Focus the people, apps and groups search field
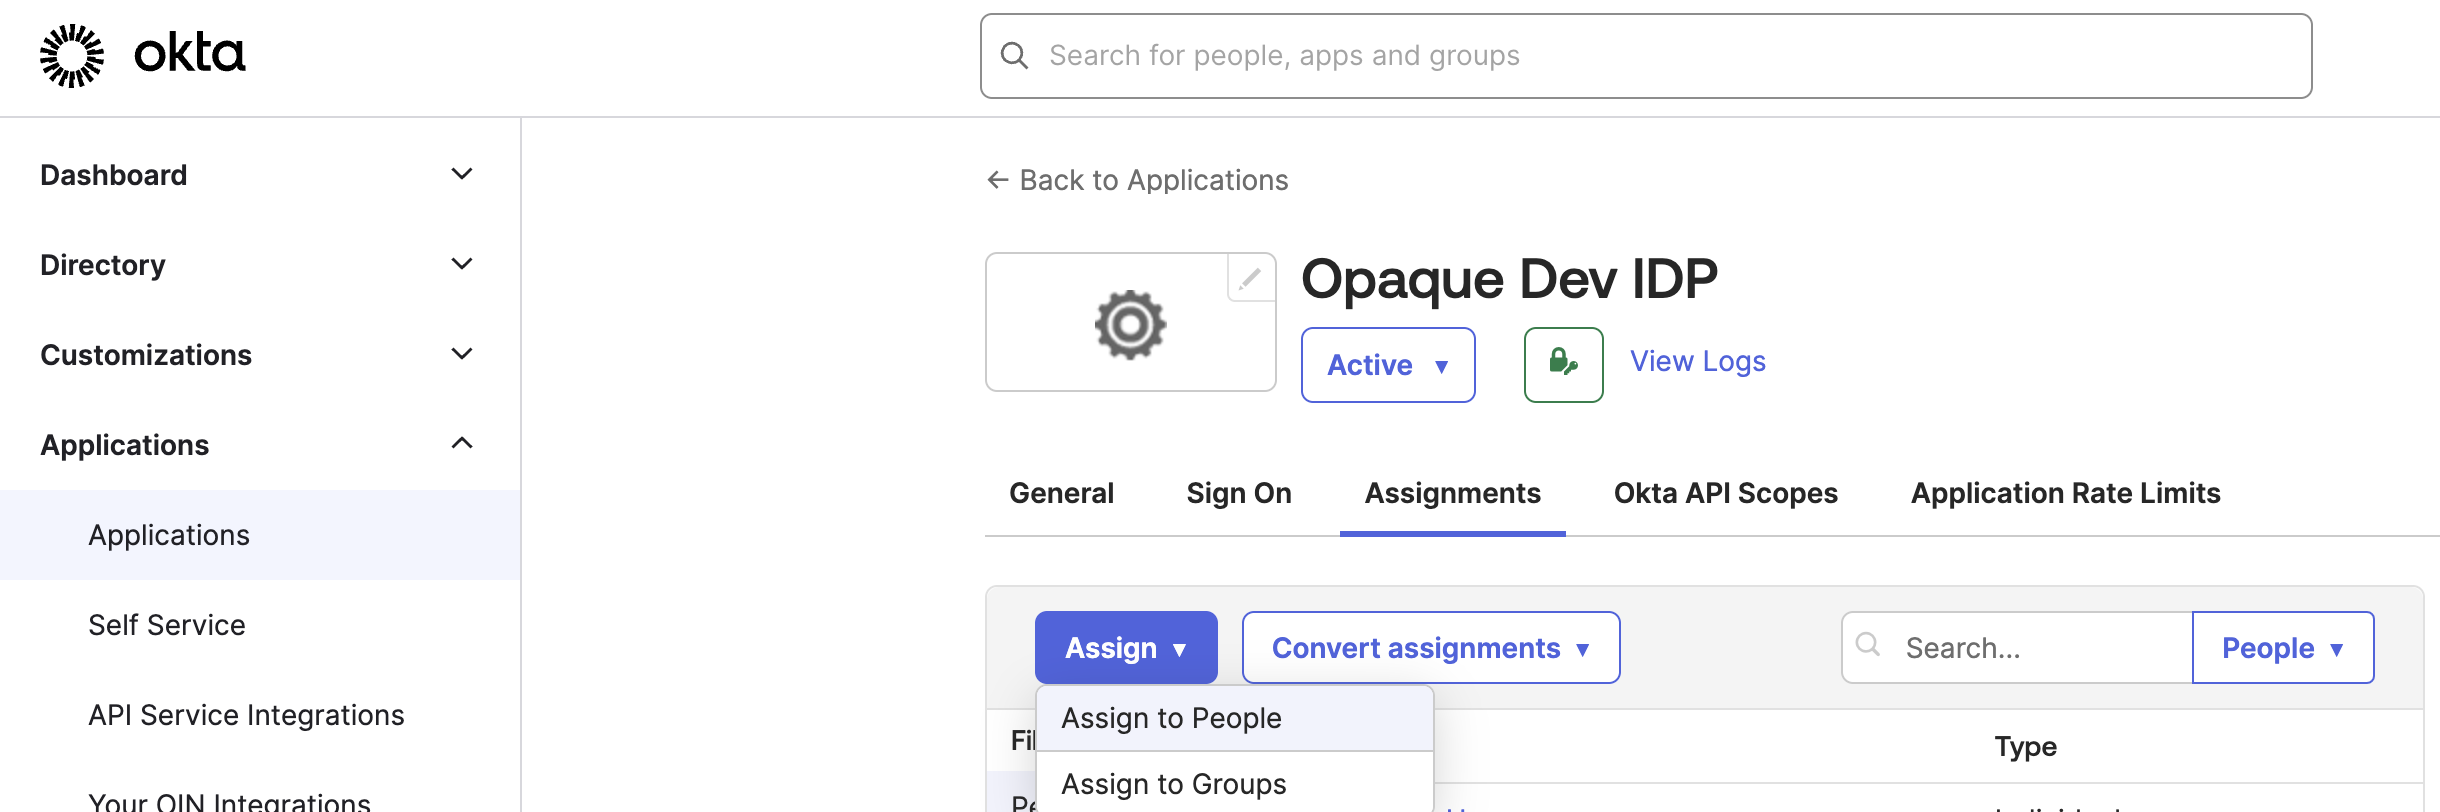 coord(1660,56)
